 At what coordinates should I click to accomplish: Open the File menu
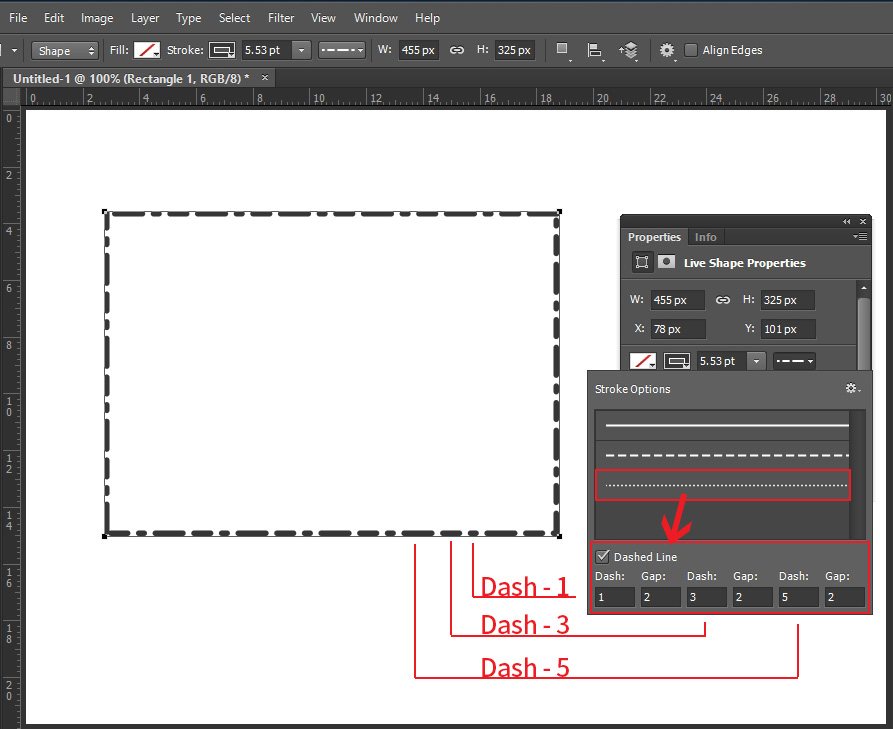pos(18,18)
